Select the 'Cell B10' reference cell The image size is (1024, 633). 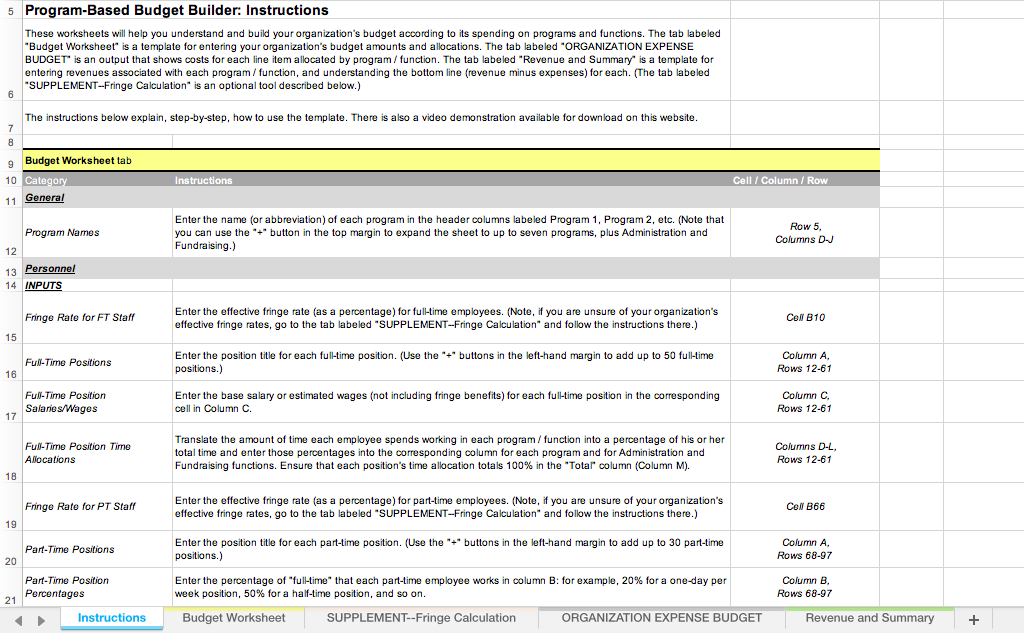[x=805, y=317]
